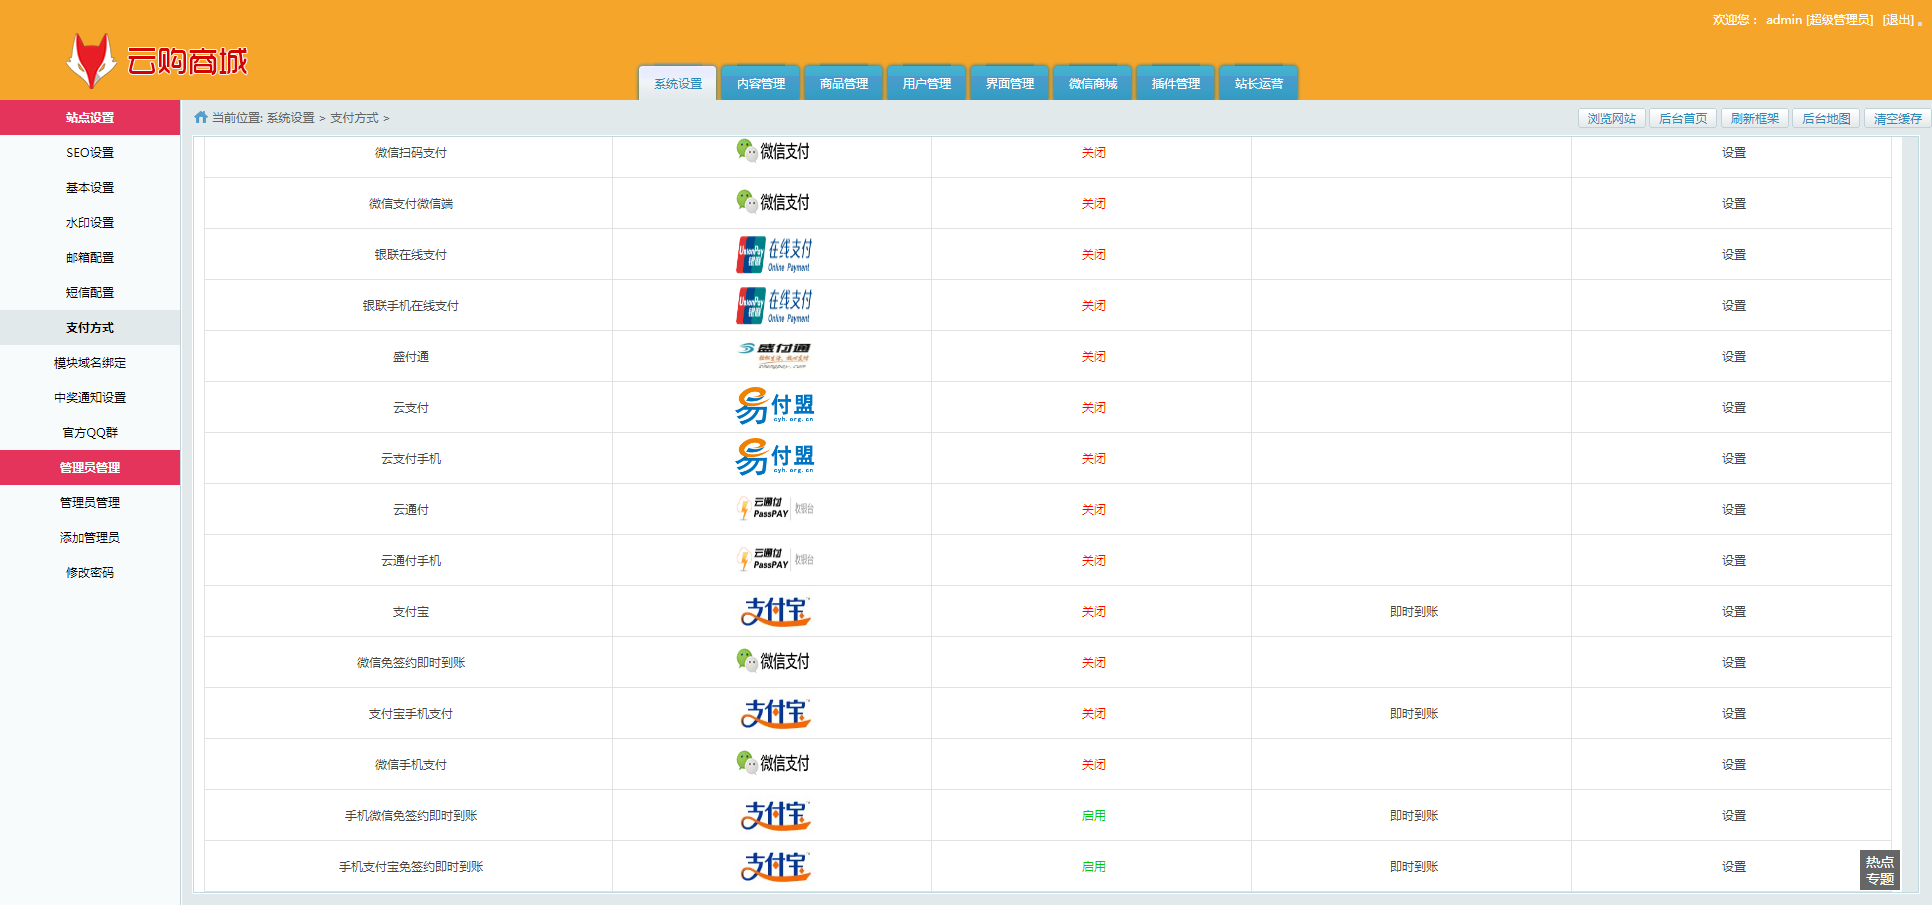Expand the 站点设置 sidebar section
The image size is (1932, 905).
[x=90, y=118]
